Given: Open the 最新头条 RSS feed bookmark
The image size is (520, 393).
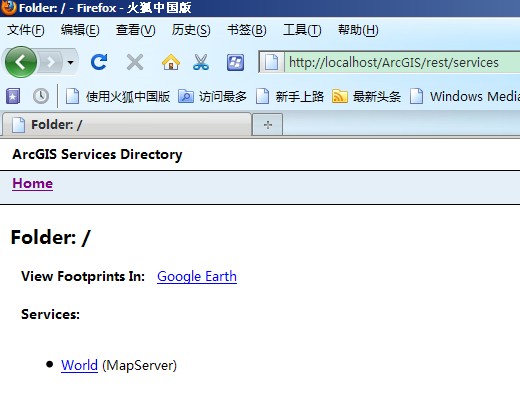Looking at the screenshot, I should click(x=366, y=97).
